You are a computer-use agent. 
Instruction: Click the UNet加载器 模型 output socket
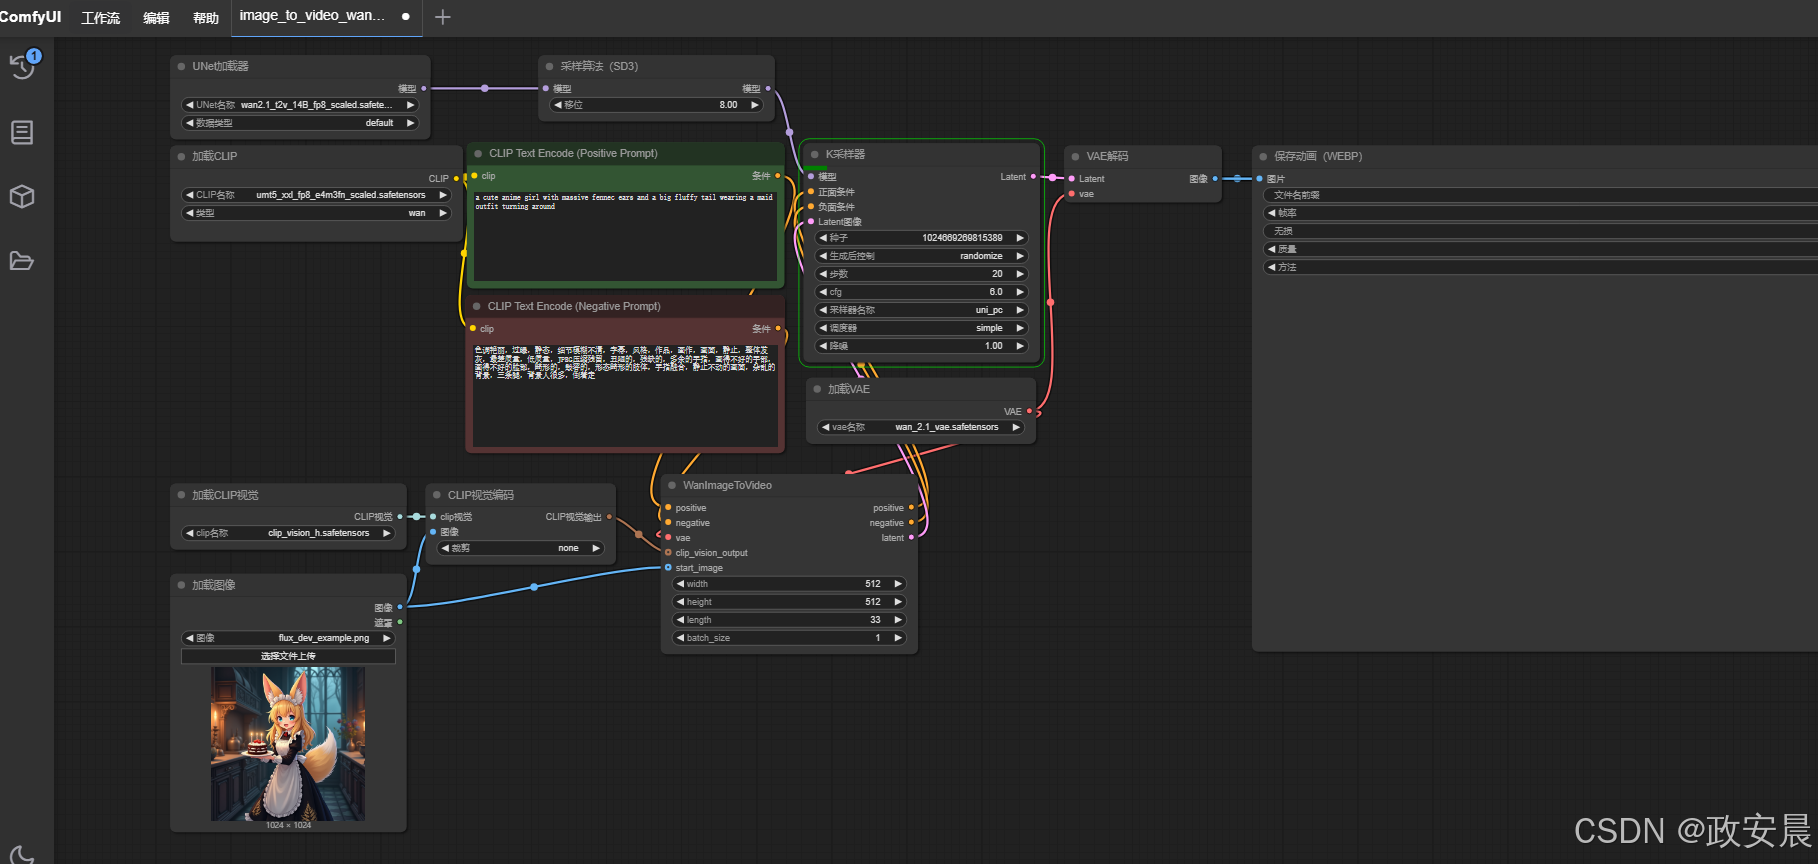coord(424,88)
